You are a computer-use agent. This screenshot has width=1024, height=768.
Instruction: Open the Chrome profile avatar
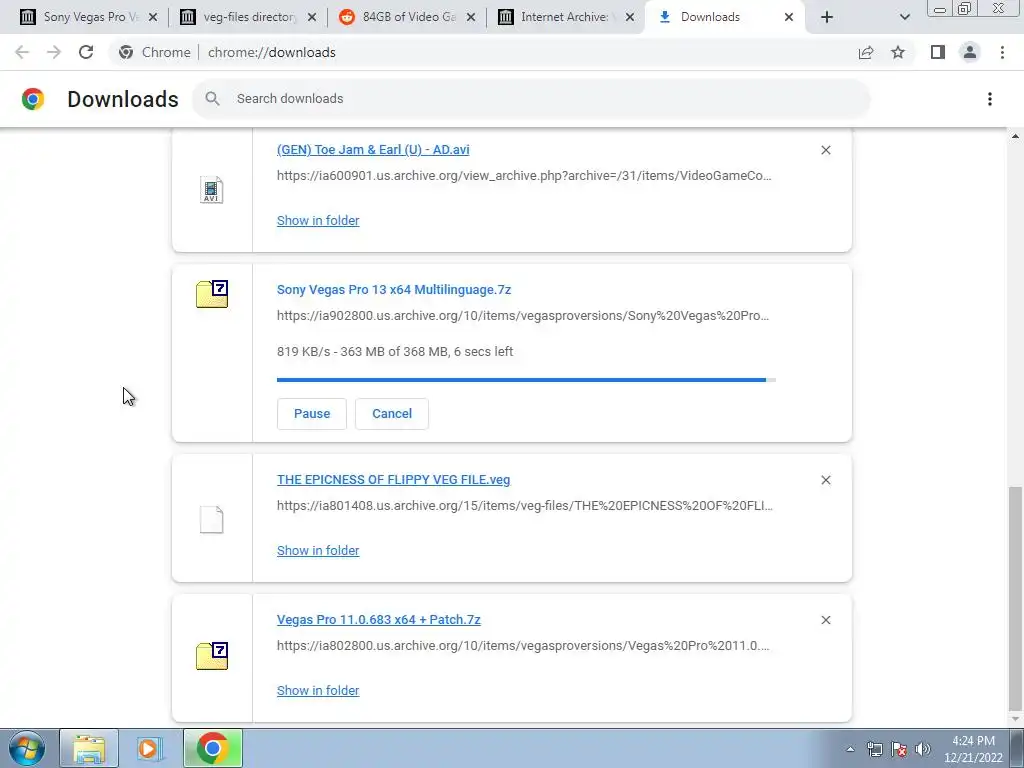pyautogui.click(x=970, y=52)
